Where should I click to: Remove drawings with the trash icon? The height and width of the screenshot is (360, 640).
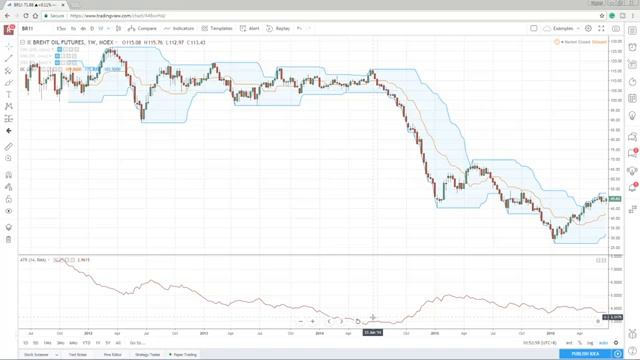9,240
